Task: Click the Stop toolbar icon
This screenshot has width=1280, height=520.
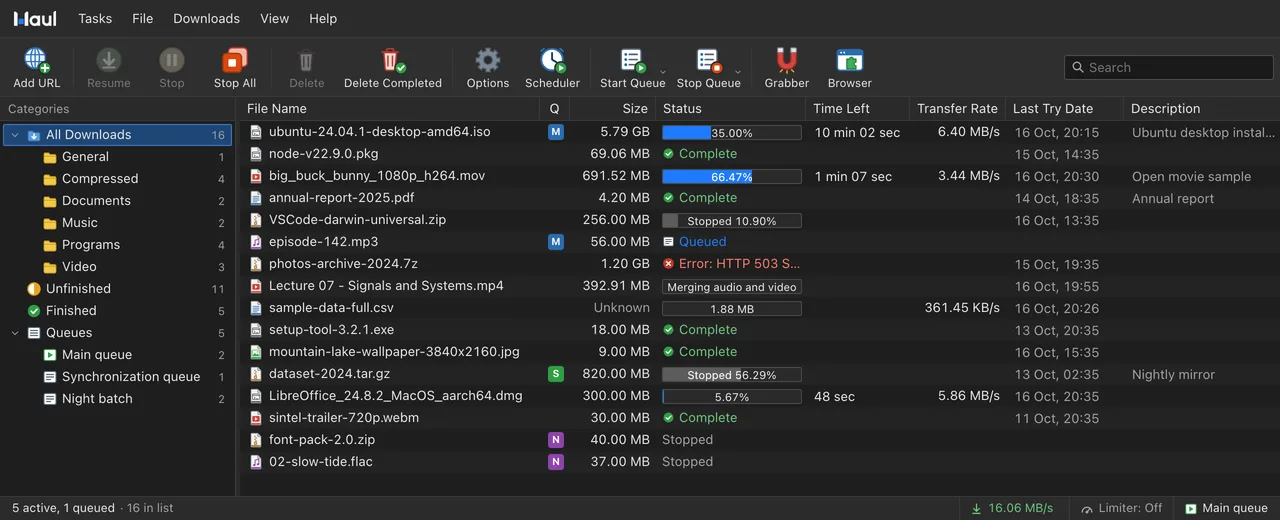Action: (172, 61)
